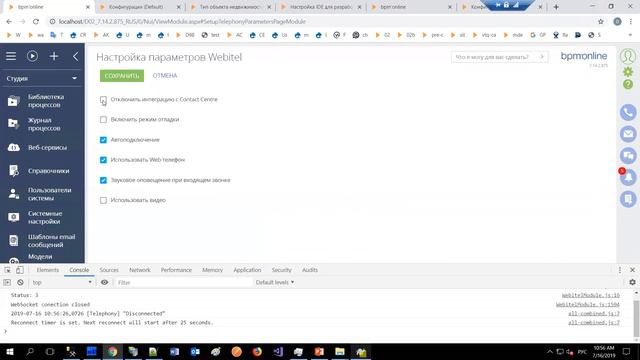This screenshot has height=360, width=640.
Task: Open Системные настройки section
Action: (42, 218)
